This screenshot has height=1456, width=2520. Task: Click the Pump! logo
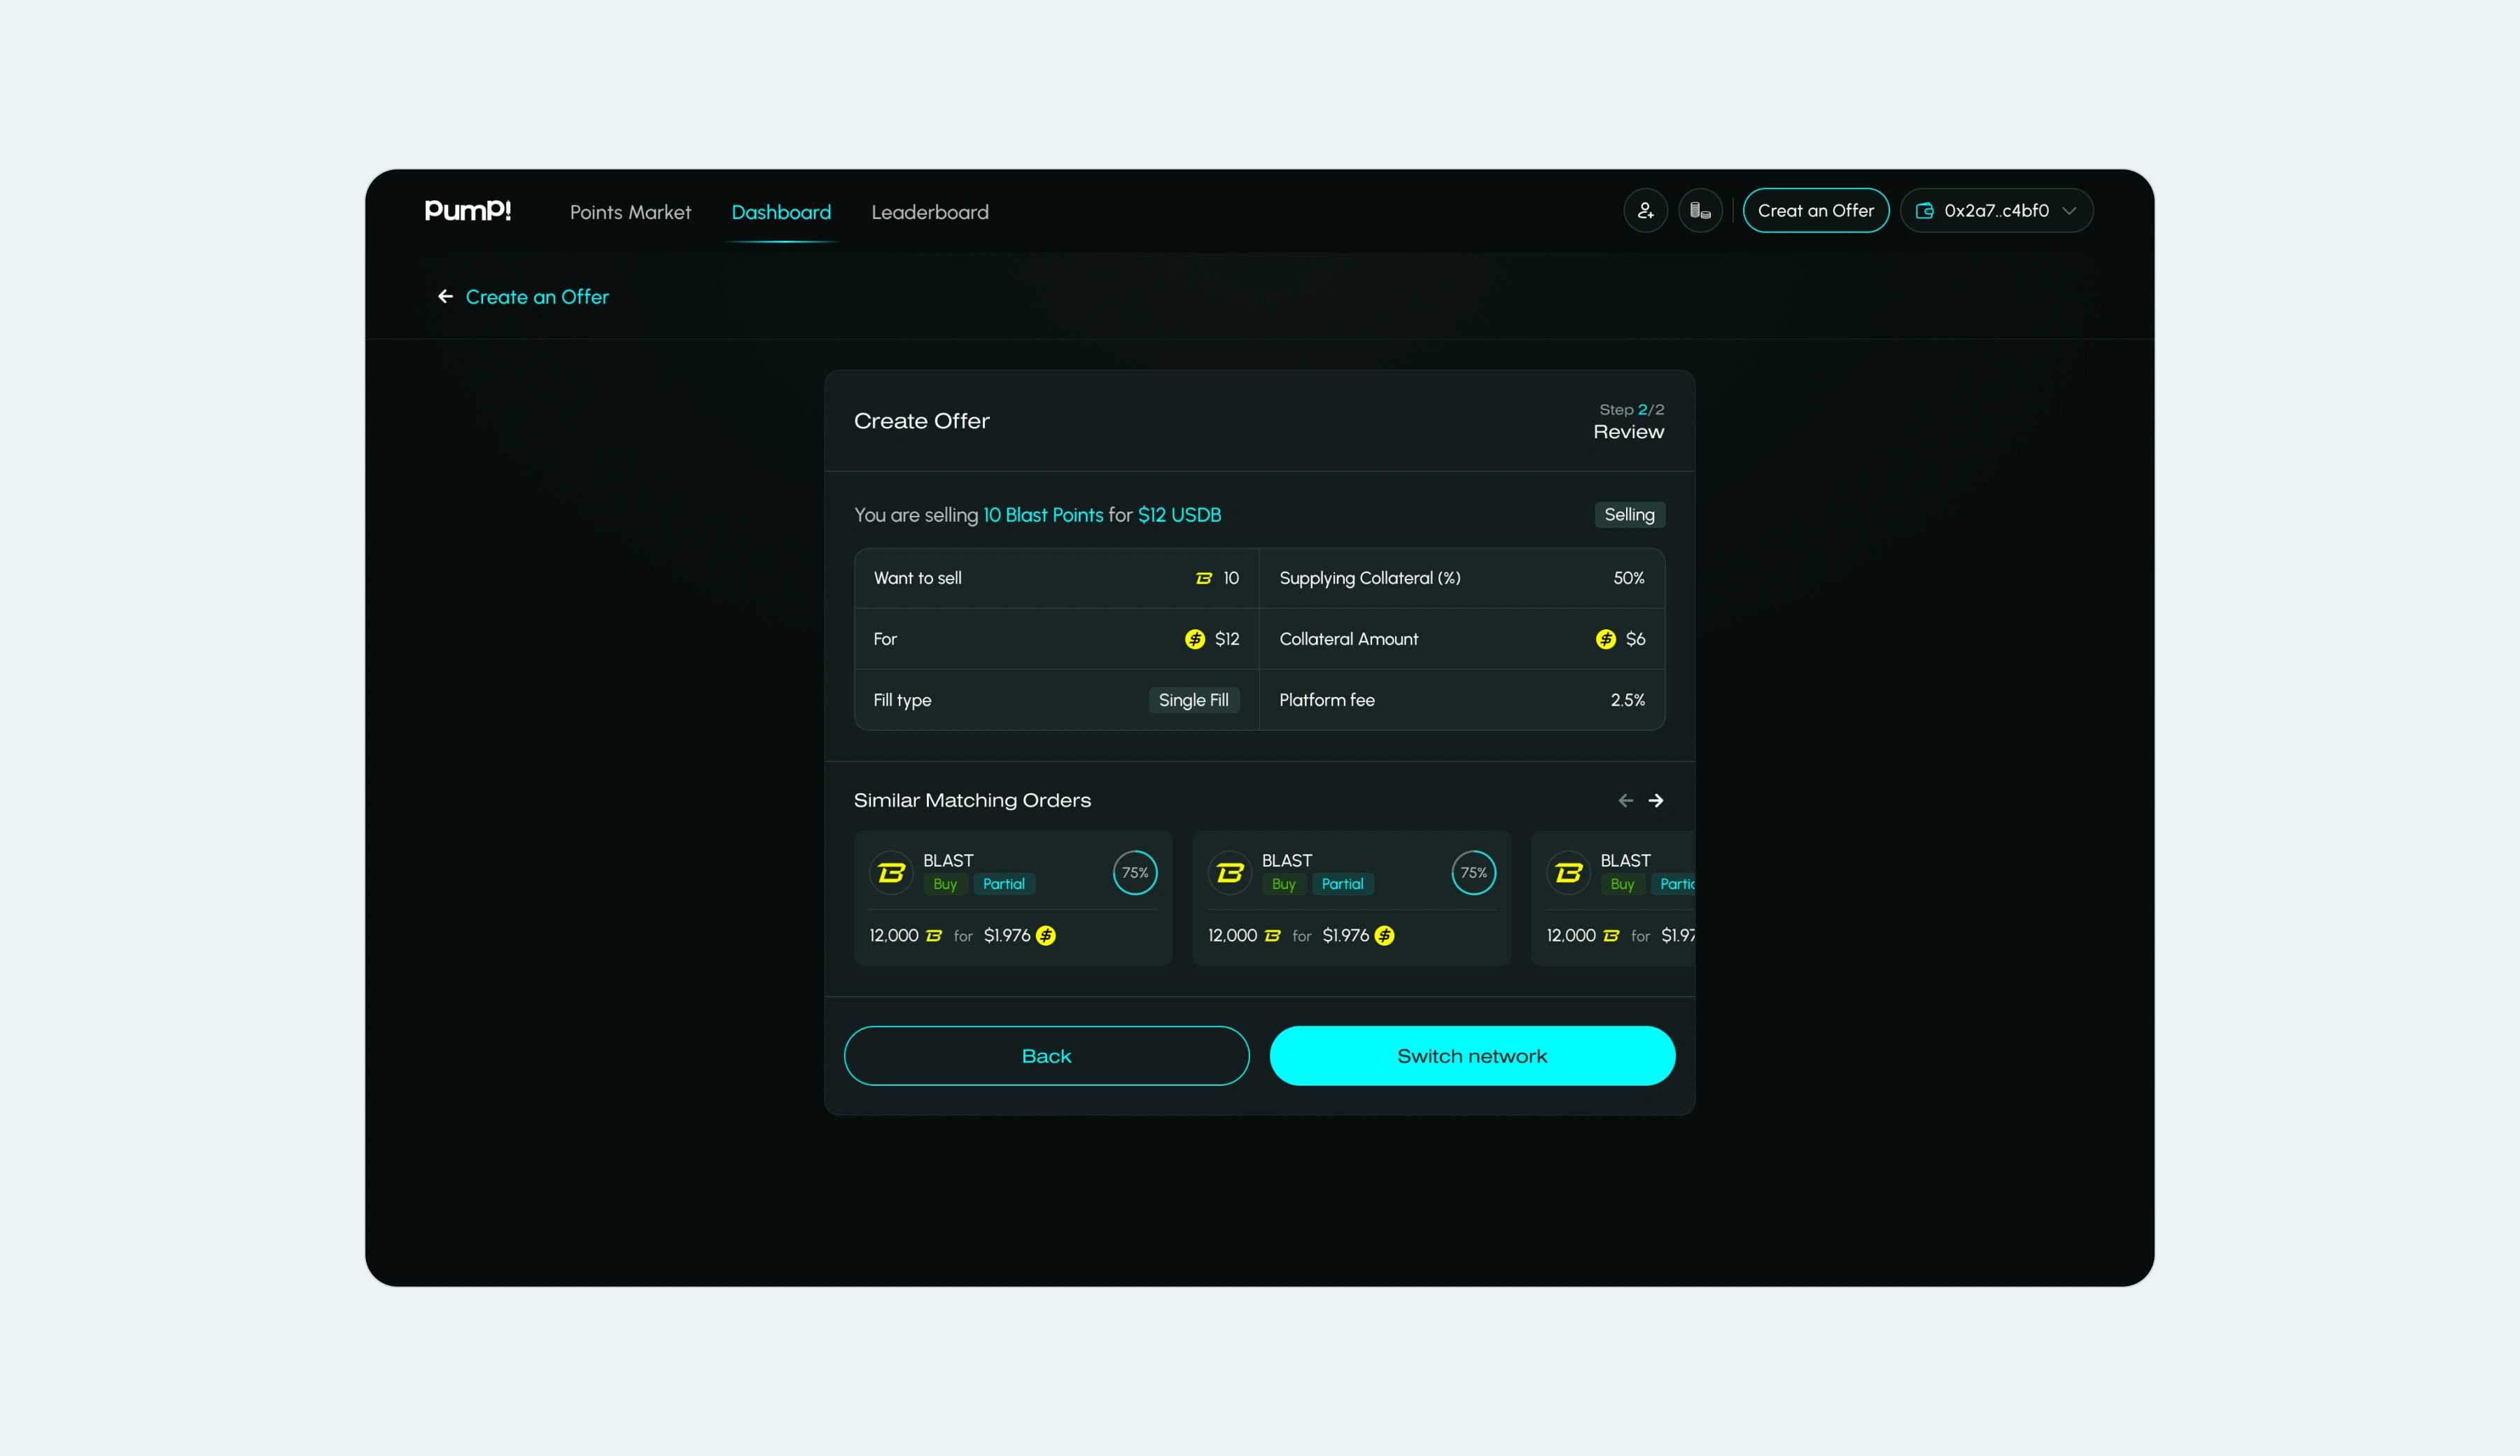click(x=467, y=211)
